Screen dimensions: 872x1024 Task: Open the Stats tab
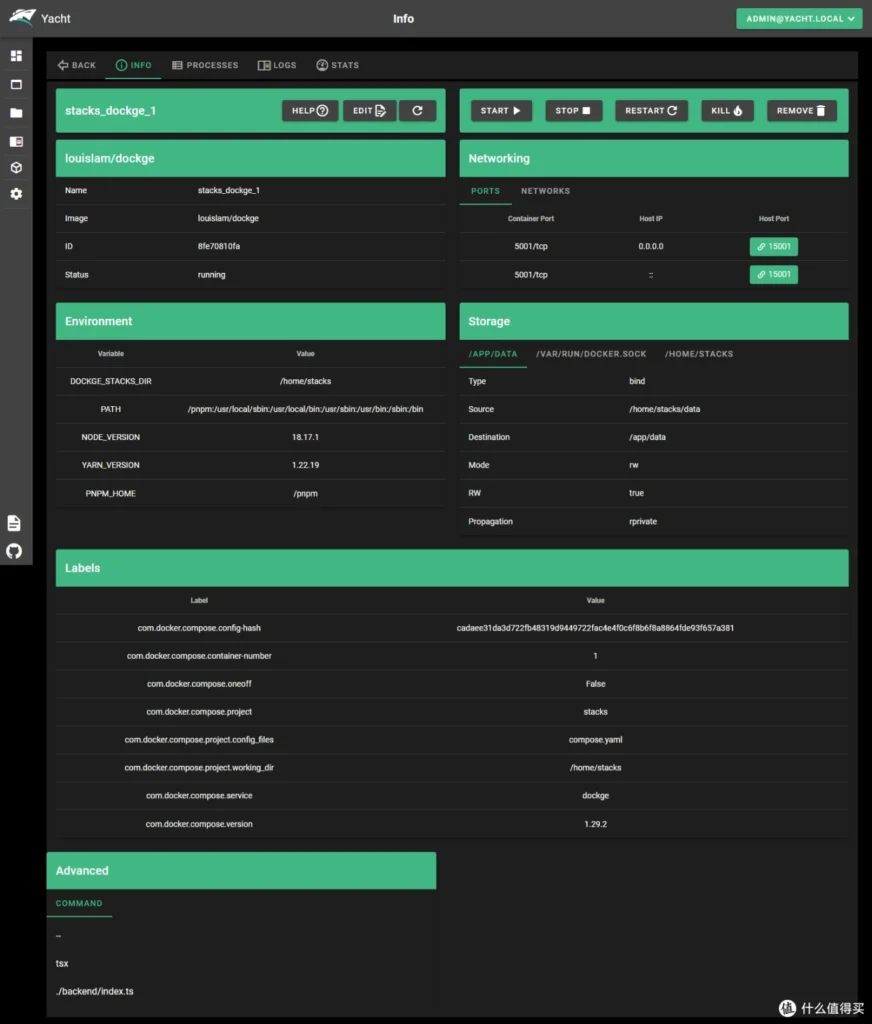tap(337, 65)
